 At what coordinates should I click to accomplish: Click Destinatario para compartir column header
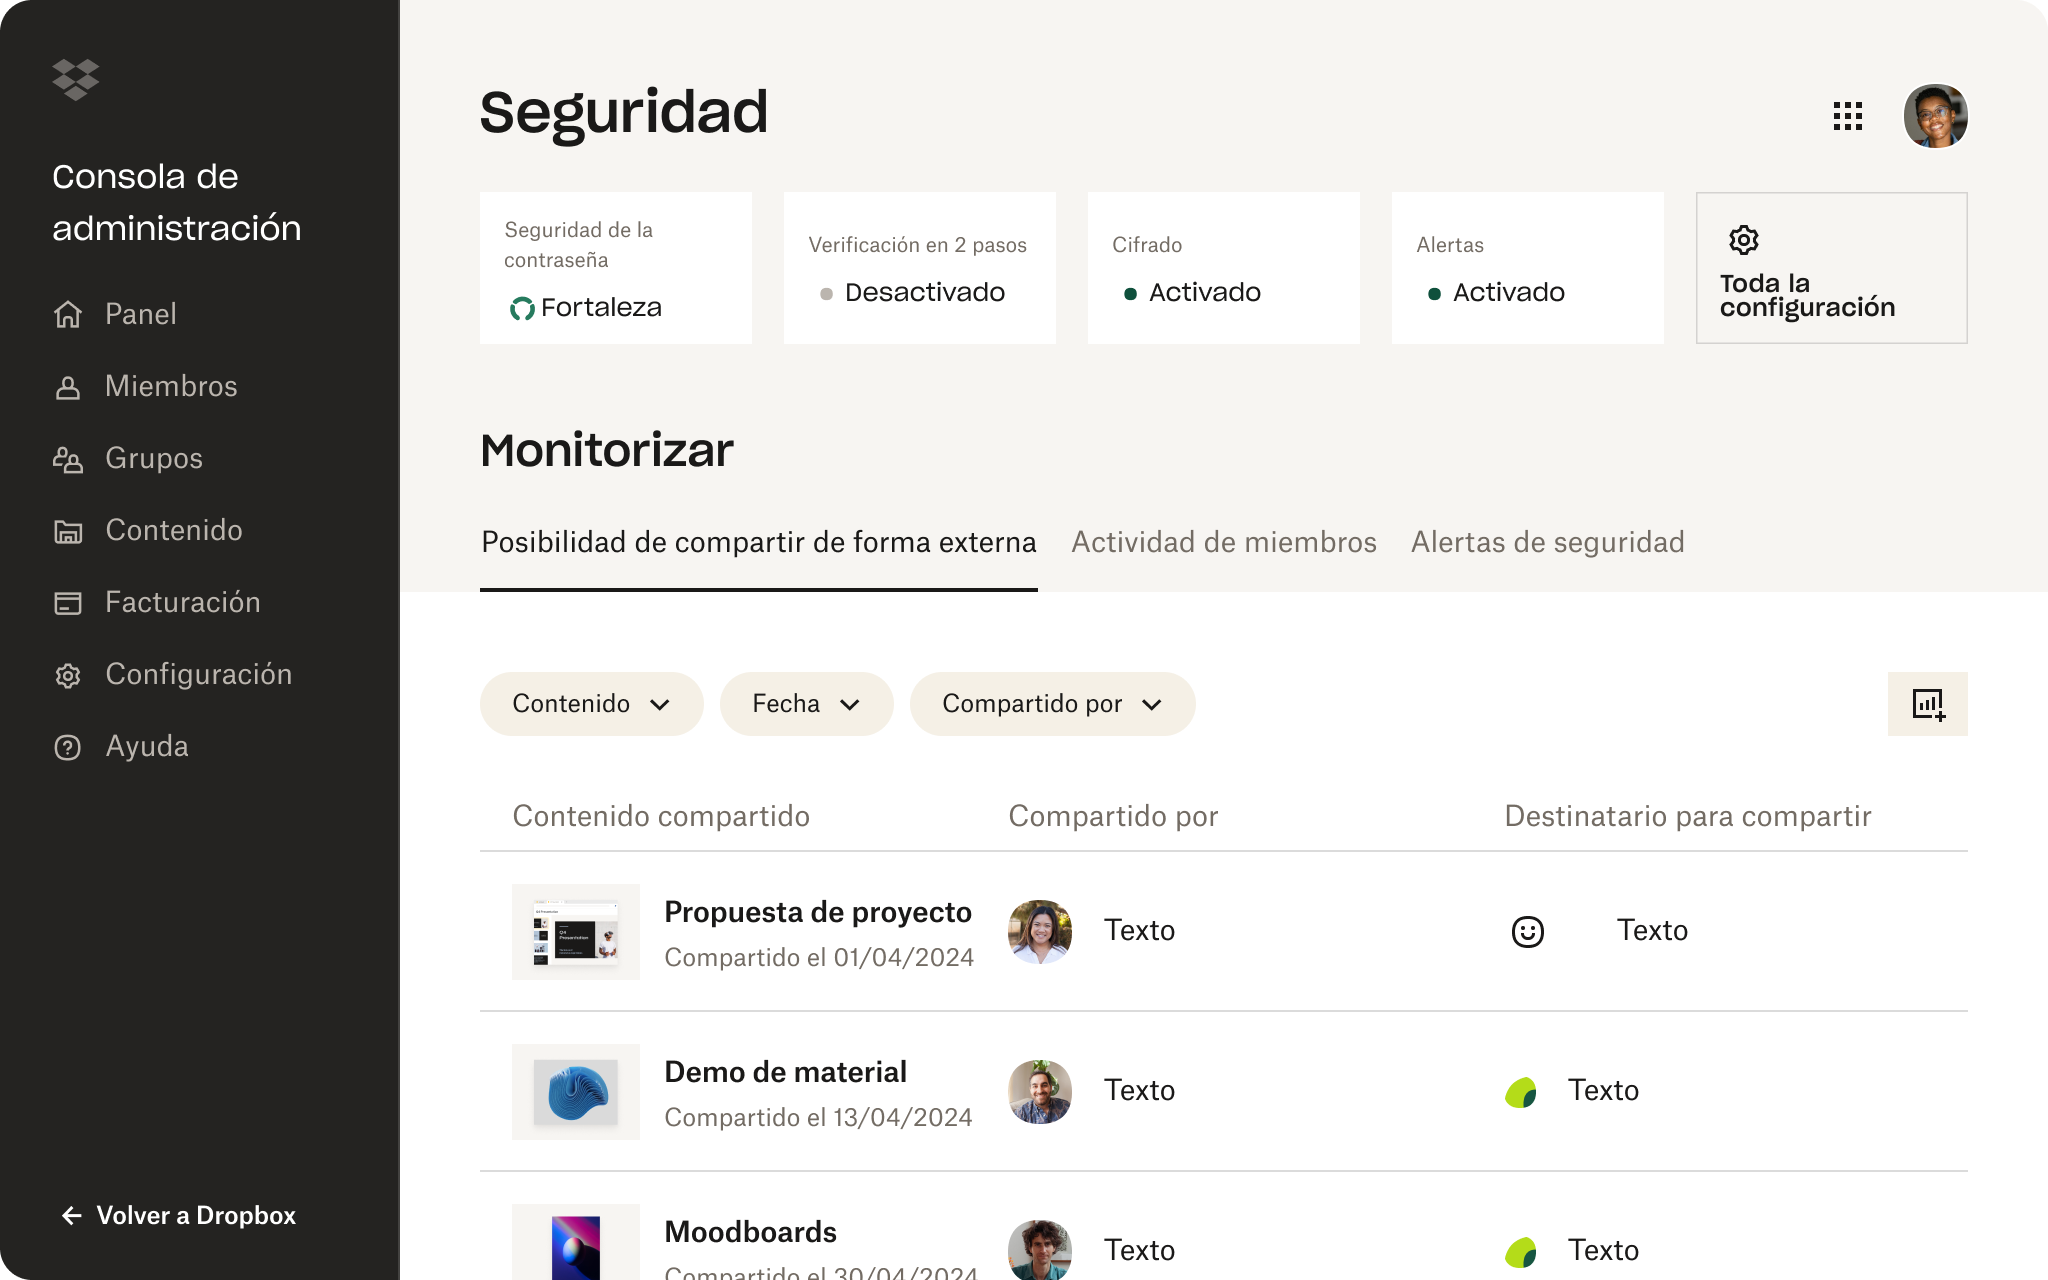pos(1688,817)
